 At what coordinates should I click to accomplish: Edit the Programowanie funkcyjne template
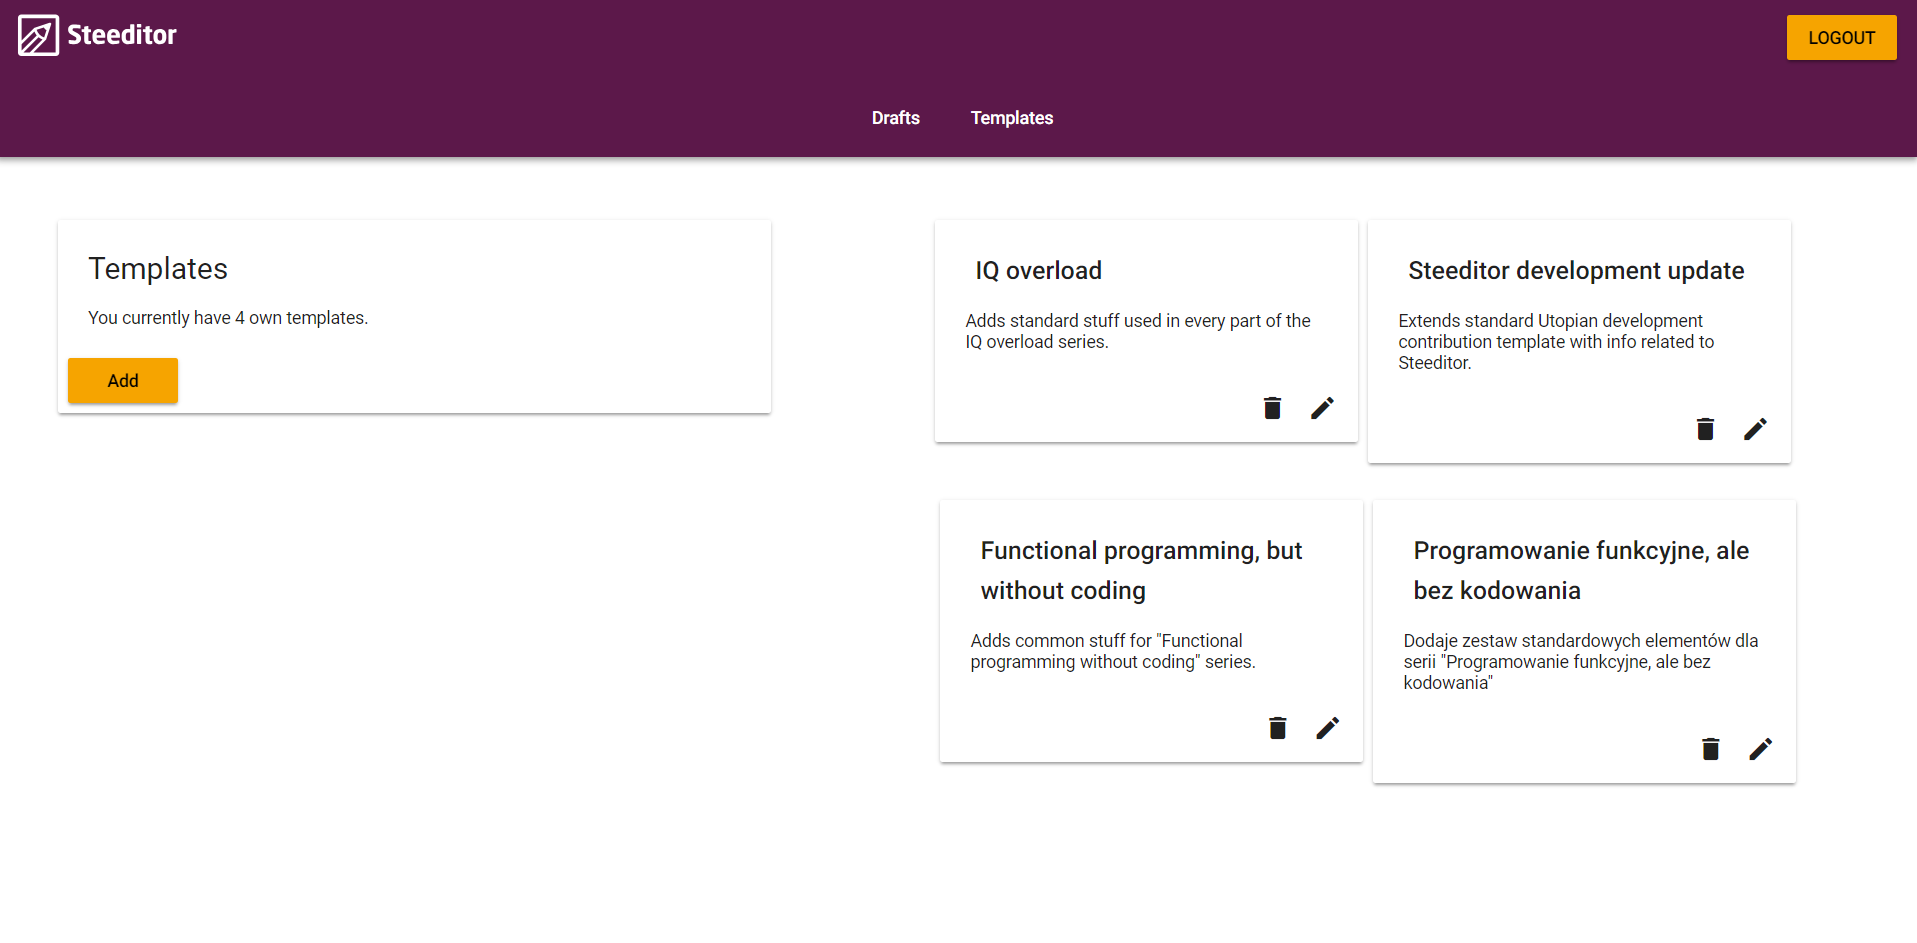coord(1760,749)
